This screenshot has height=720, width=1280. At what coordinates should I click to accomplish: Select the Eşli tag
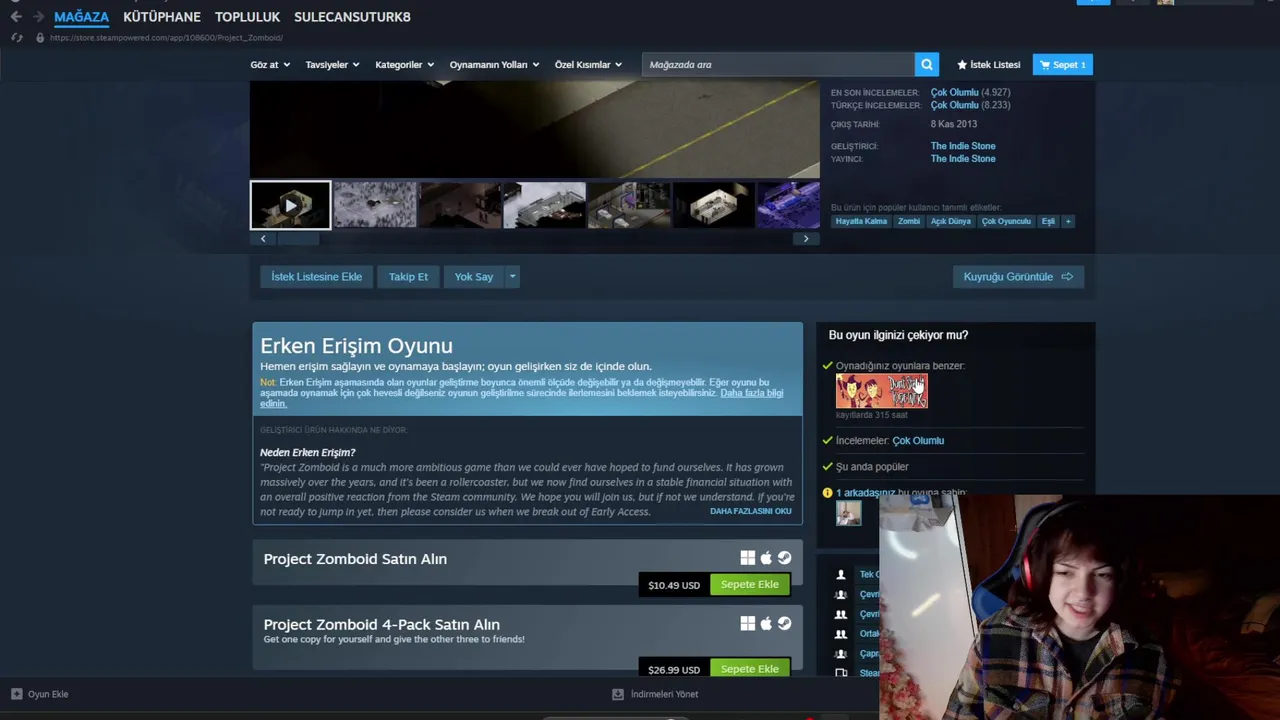(x=1047, y=221)
